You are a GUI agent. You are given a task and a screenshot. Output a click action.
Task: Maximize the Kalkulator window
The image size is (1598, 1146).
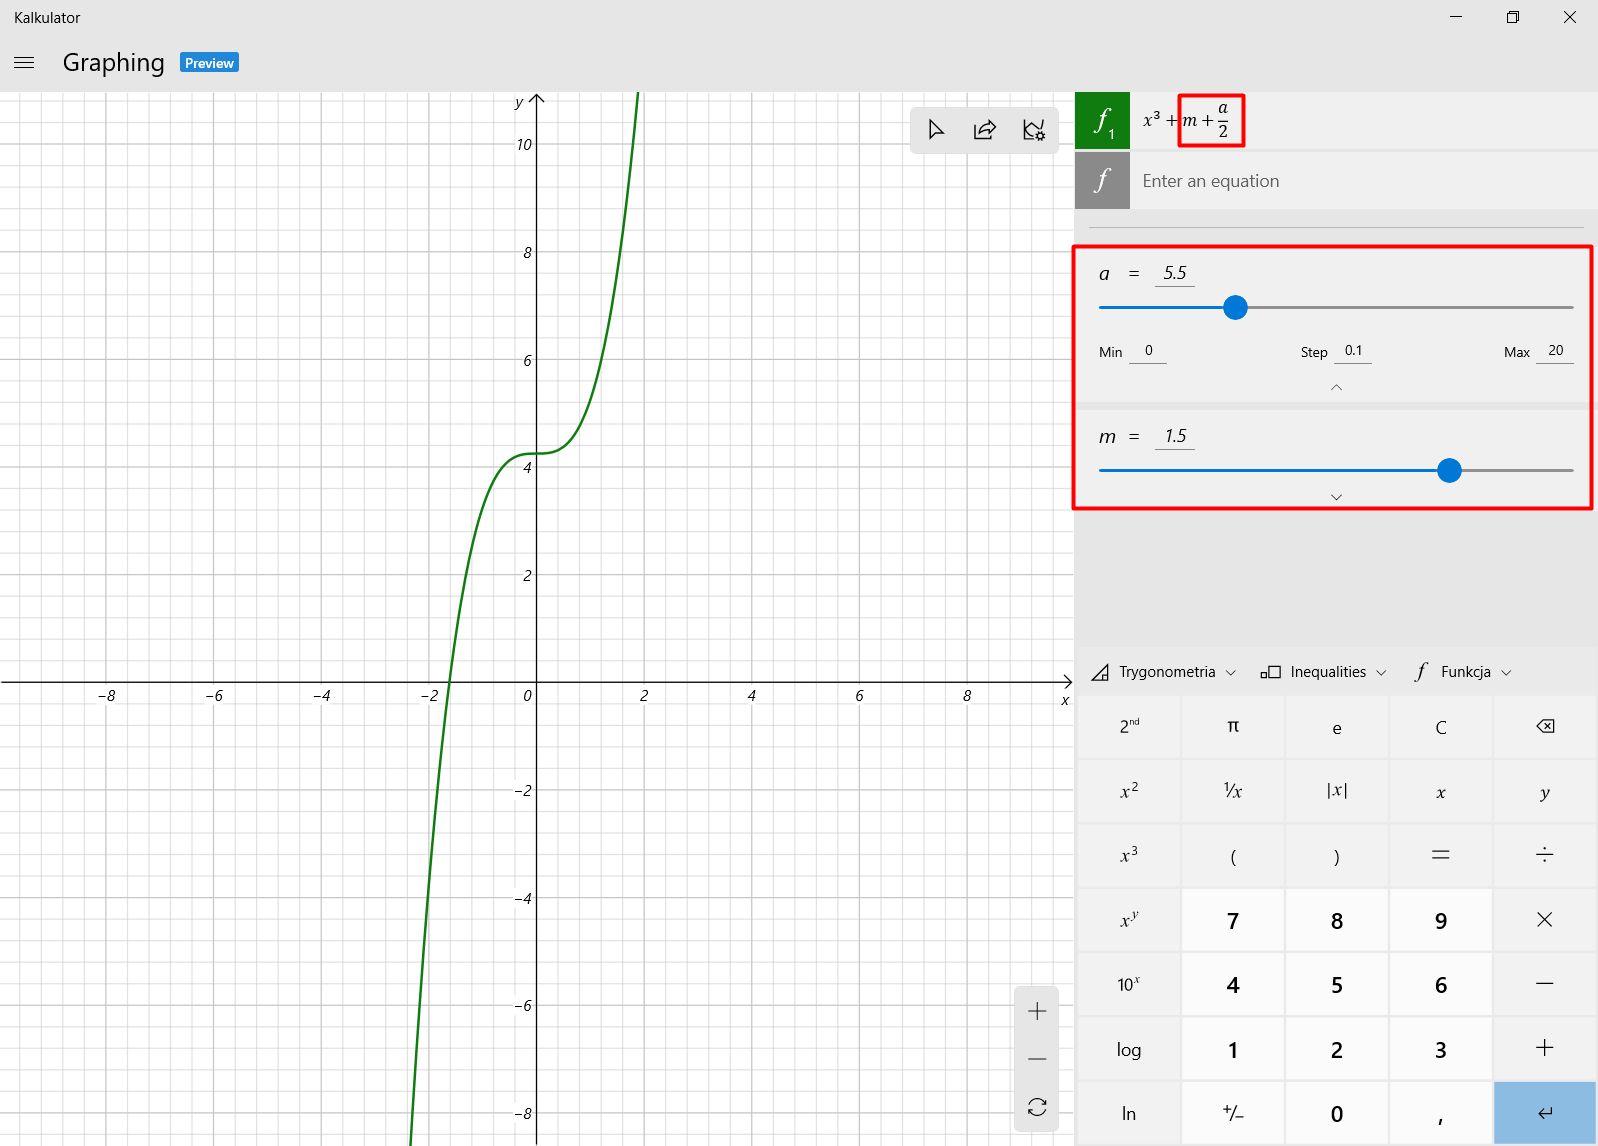click(x=1513, y=17)
